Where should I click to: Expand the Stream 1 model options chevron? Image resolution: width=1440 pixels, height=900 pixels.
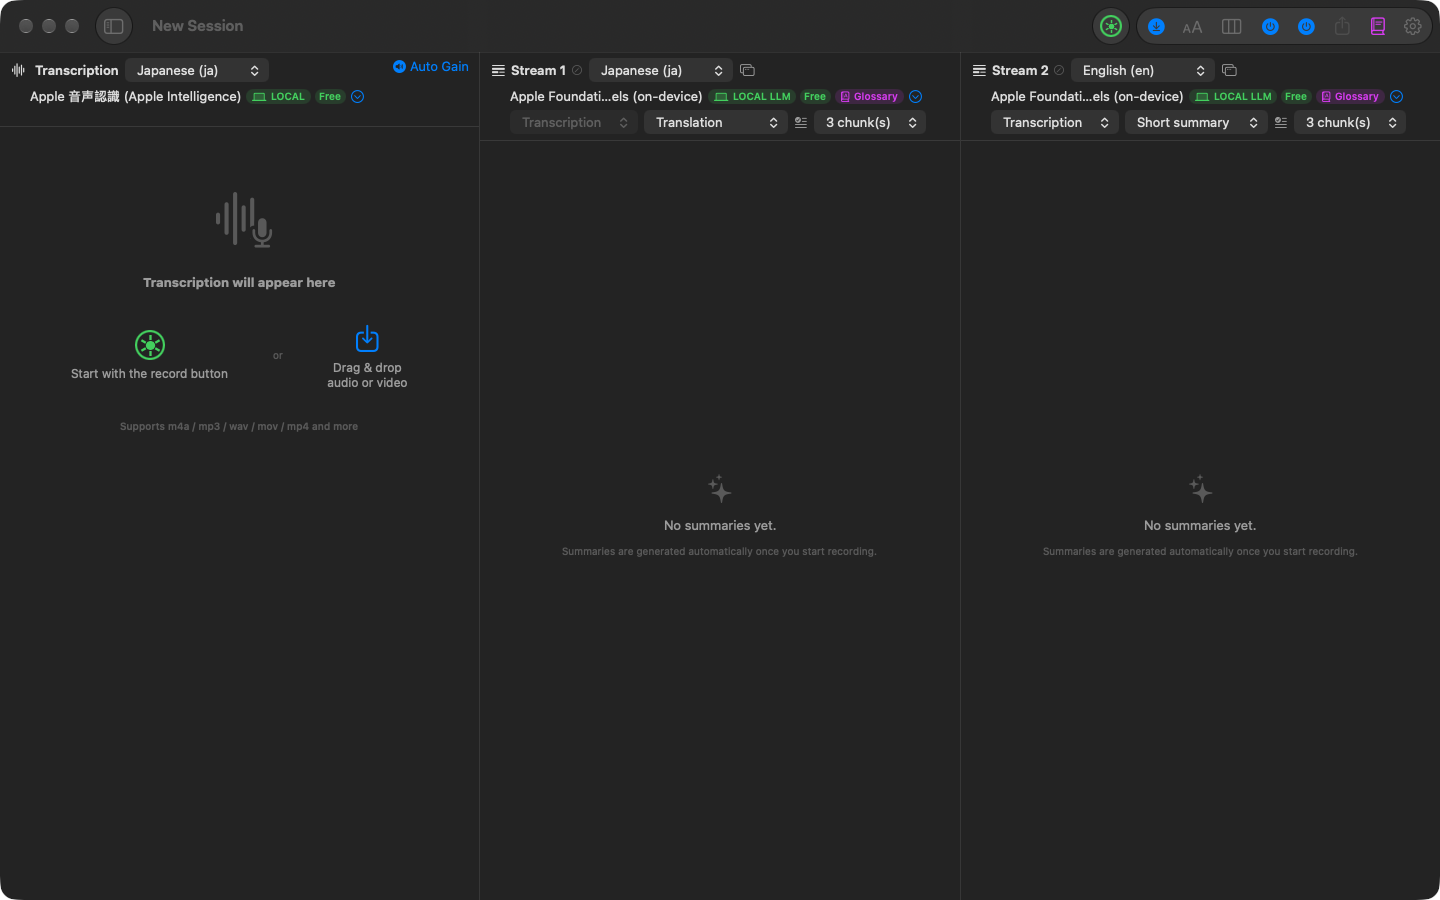[915, 97]
